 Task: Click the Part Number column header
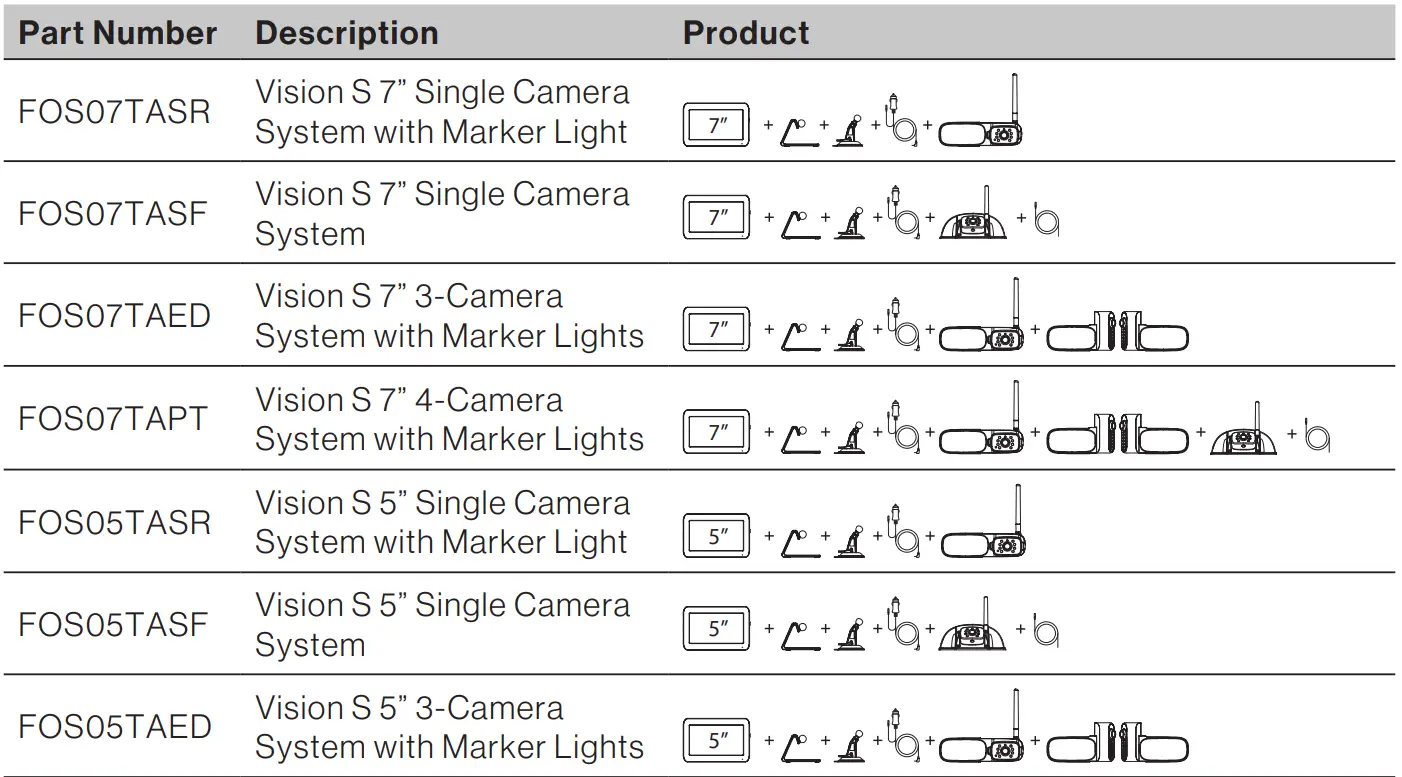point(118,33)
